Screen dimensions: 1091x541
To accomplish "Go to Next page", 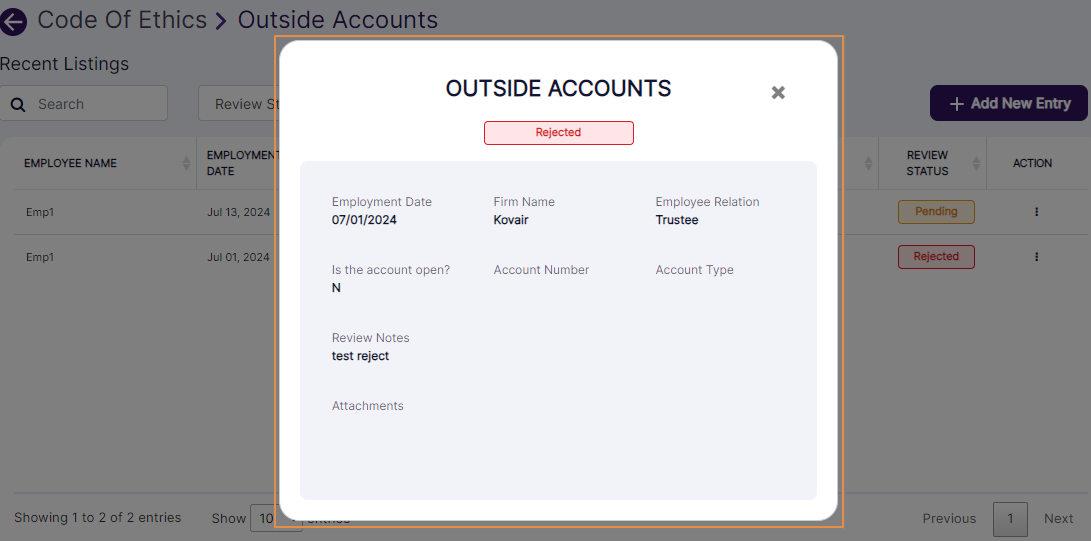I will pos(1058,518).
